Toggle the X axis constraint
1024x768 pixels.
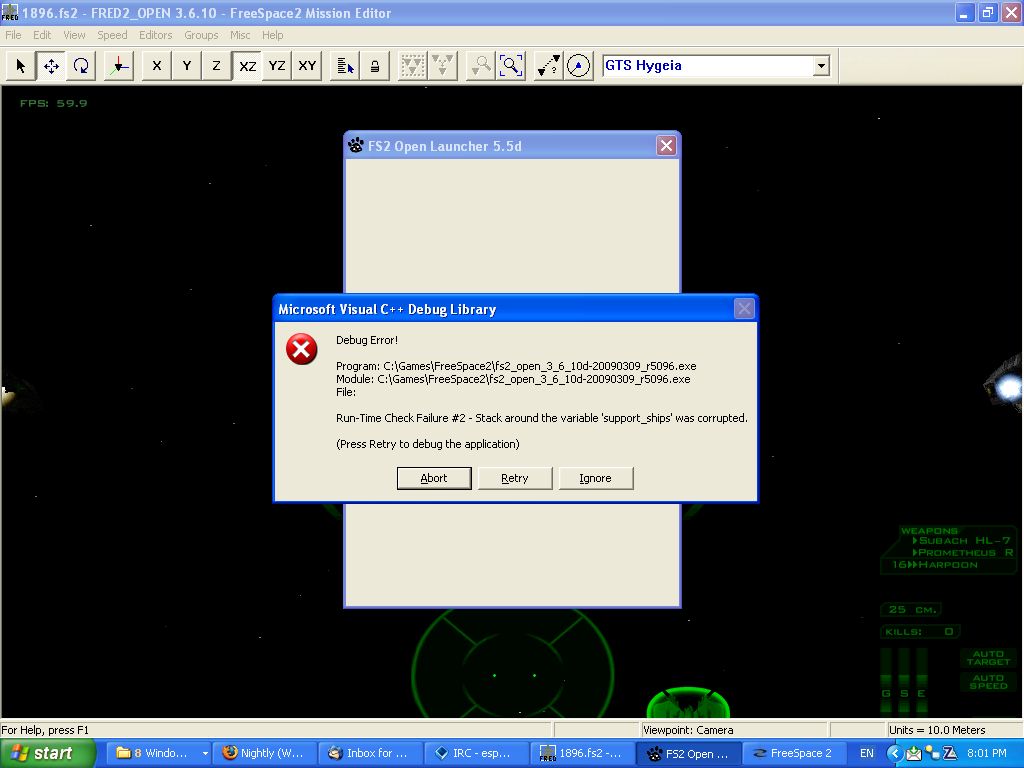tap(157, 66)
